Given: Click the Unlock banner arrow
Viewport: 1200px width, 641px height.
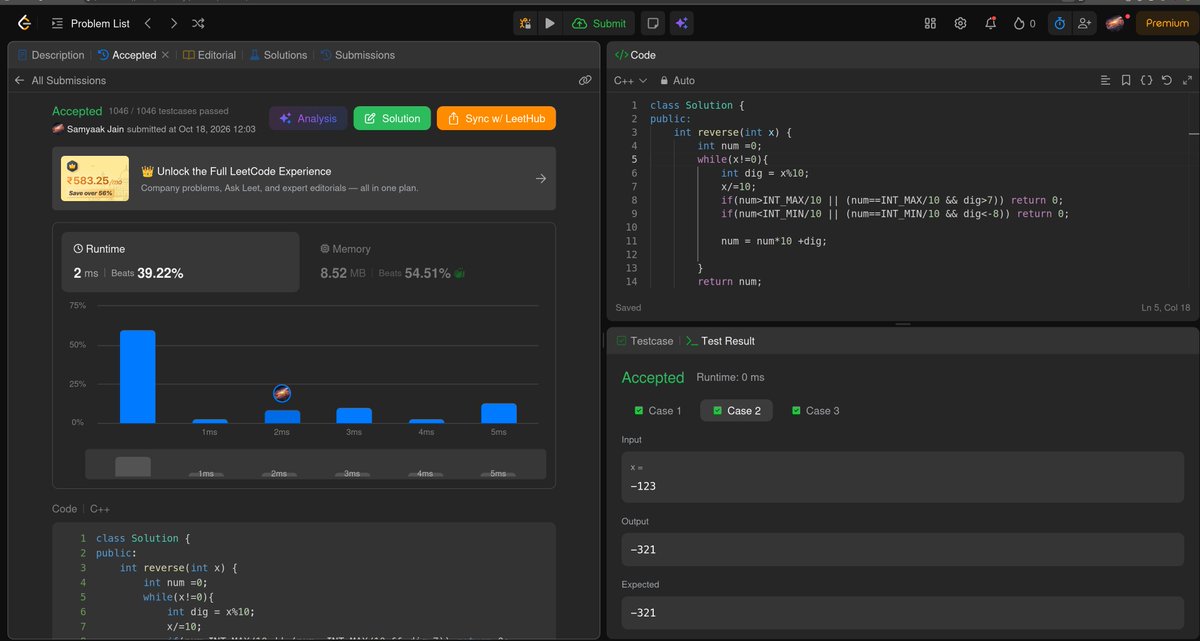Looking at the screenshot, I should (540, 178).
